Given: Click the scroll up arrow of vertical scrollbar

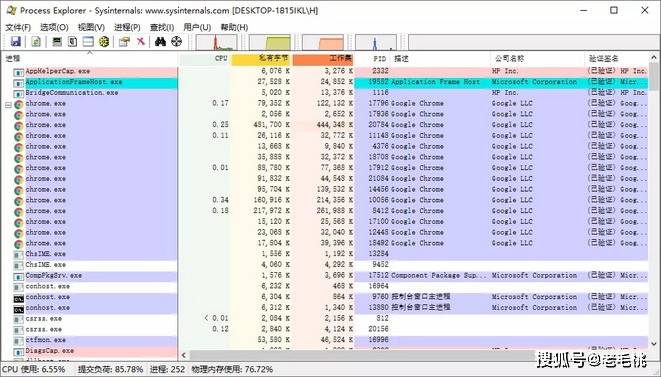Looking at the screenshot, I should click(654, 57).
